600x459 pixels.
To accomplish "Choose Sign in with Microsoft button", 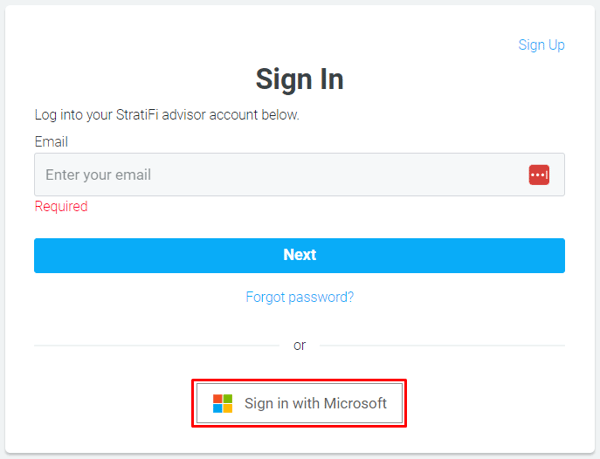I will pyautogui.click(x=300, y=404).
